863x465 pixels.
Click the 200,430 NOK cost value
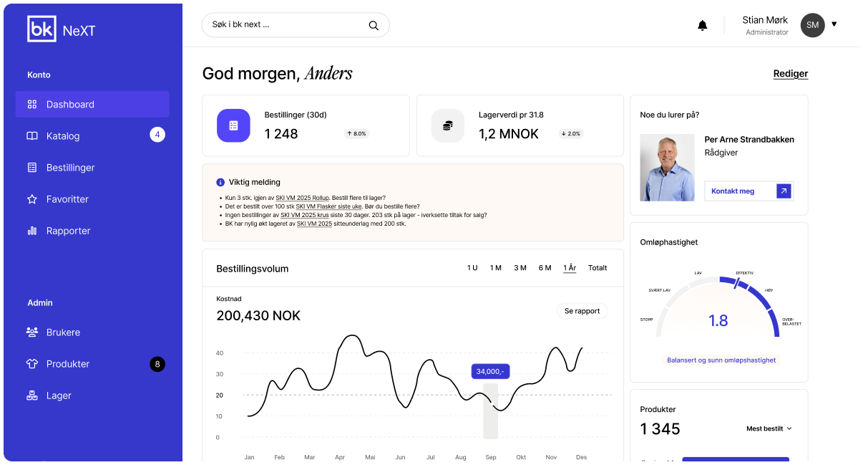(258, 316)
